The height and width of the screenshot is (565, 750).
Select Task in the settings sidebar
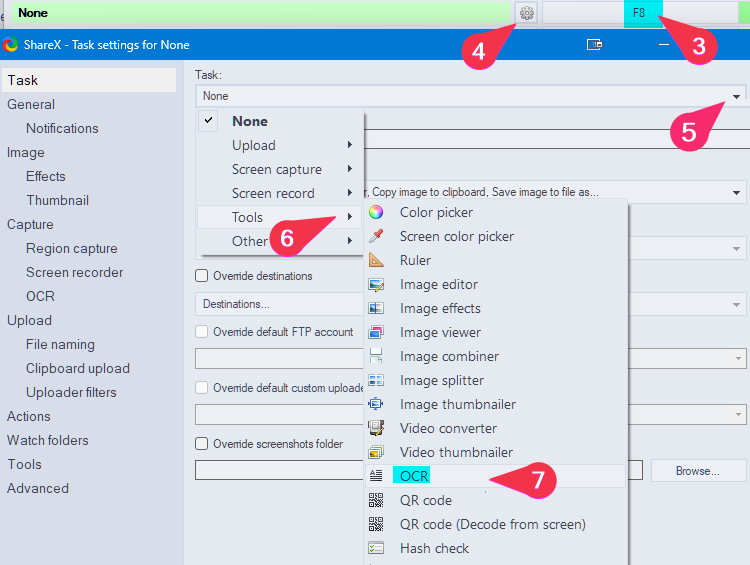(89, 80)
